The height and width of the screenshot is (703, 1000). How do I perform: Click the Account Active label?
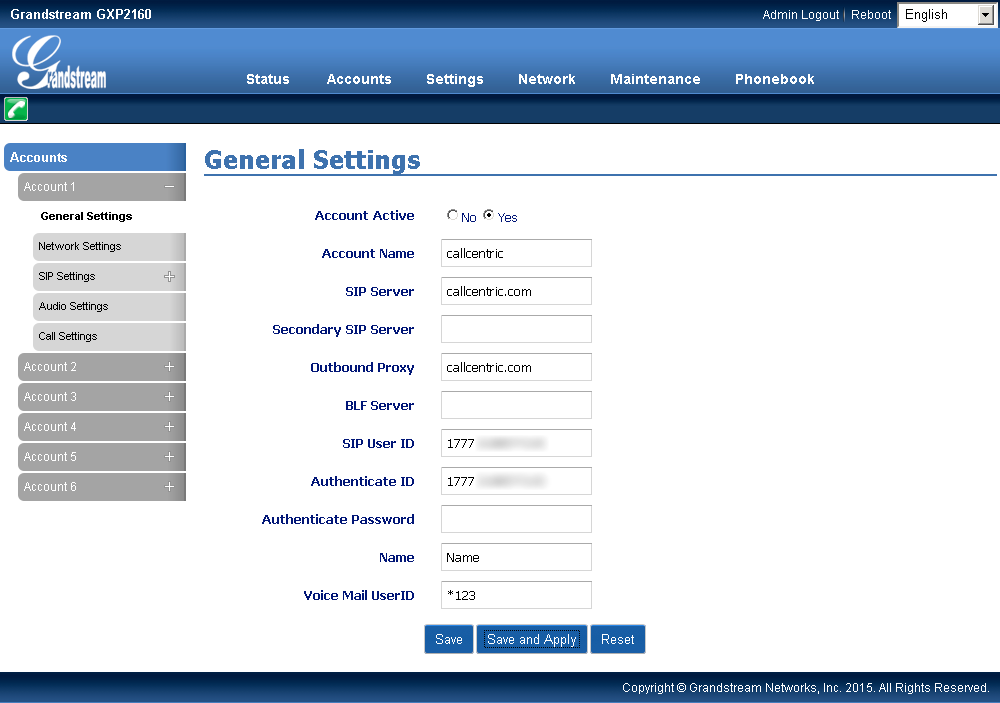click(364, 216)
